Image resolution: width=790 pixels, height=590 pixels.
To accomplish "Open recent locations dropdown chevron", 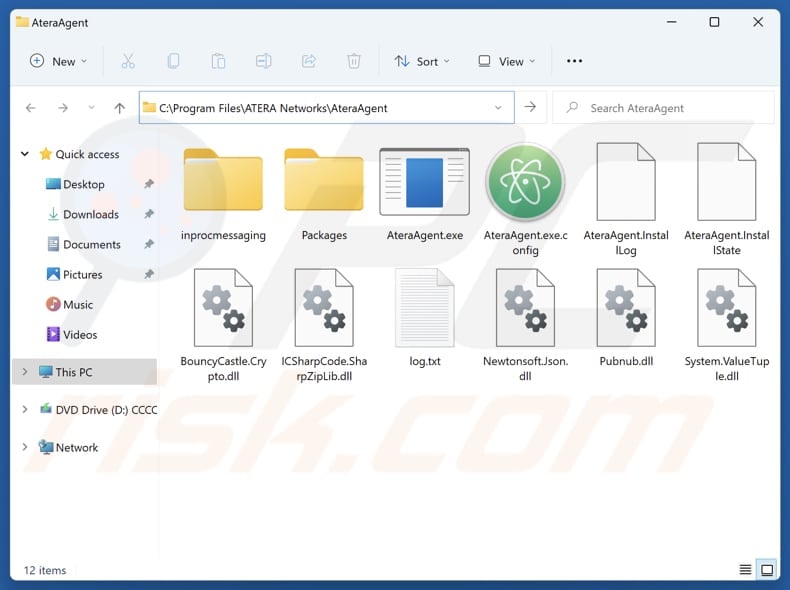I will [91, 107].
